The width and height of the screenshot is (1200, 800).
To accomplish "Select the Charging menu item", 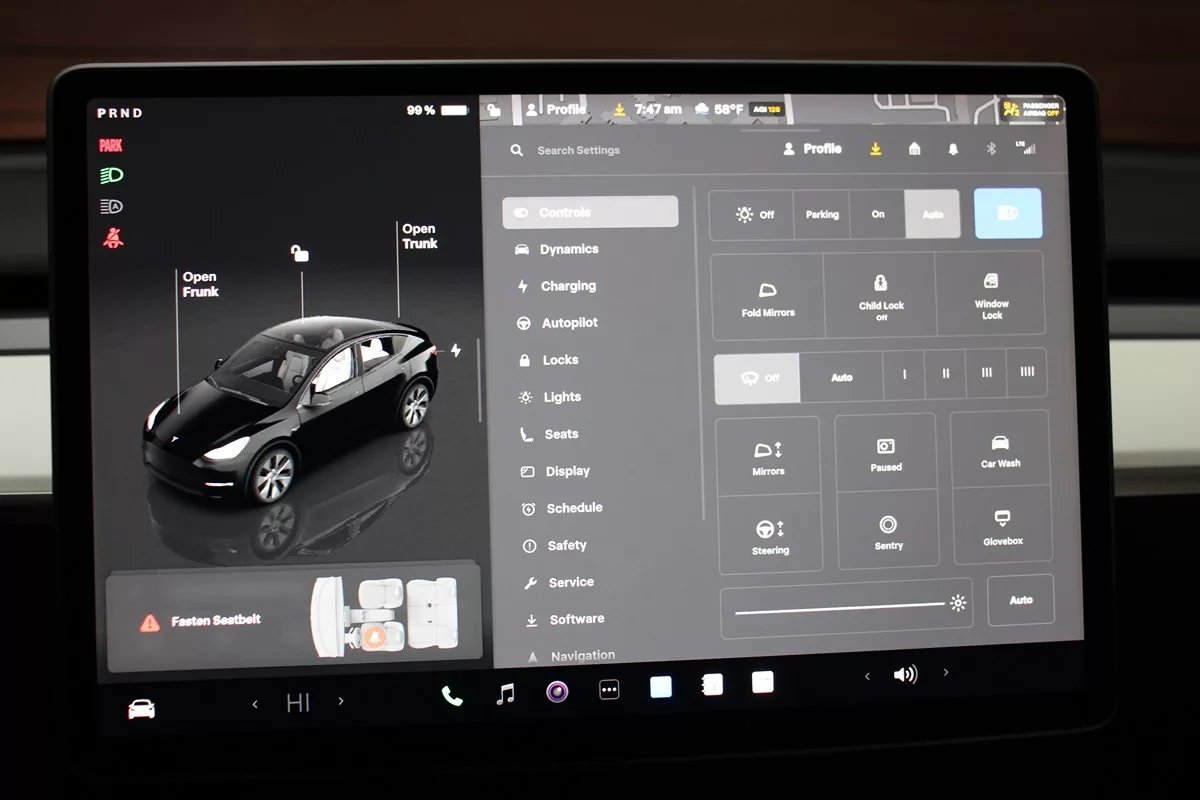I will (567, 286).
